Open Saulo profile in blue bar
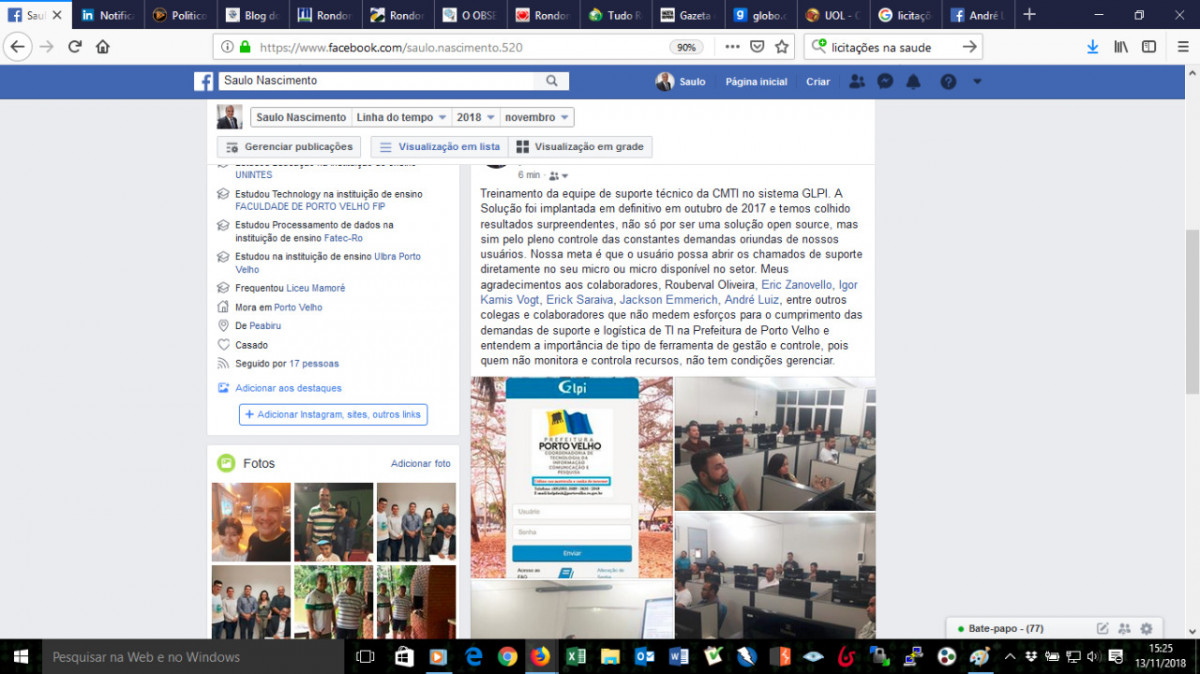 681,82
